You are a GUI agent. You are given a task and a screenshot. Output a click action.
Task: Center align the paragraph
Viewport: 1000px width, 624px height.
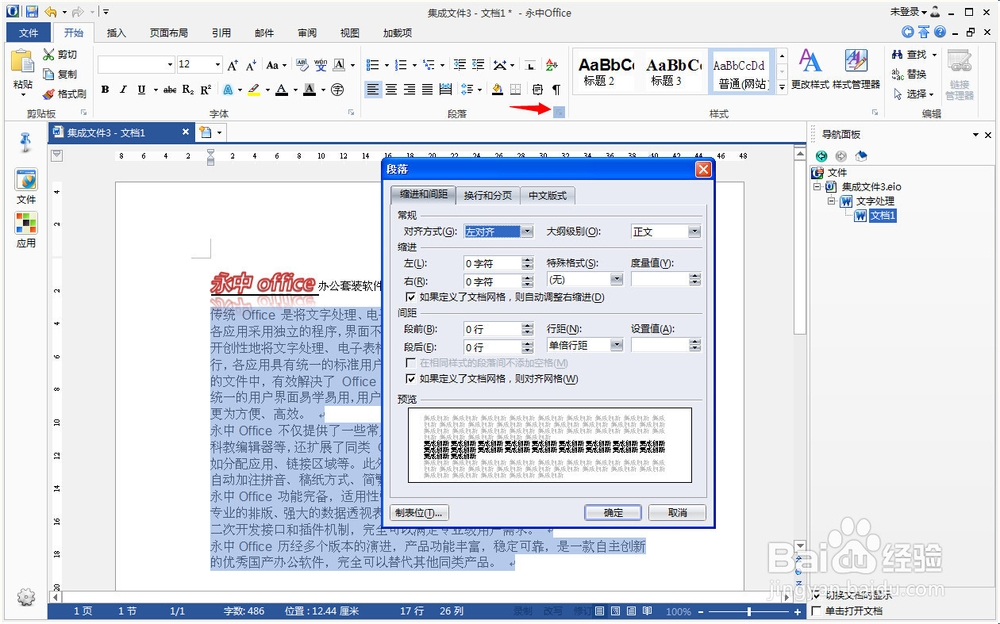pyautogui.click(x=391, y=89)
